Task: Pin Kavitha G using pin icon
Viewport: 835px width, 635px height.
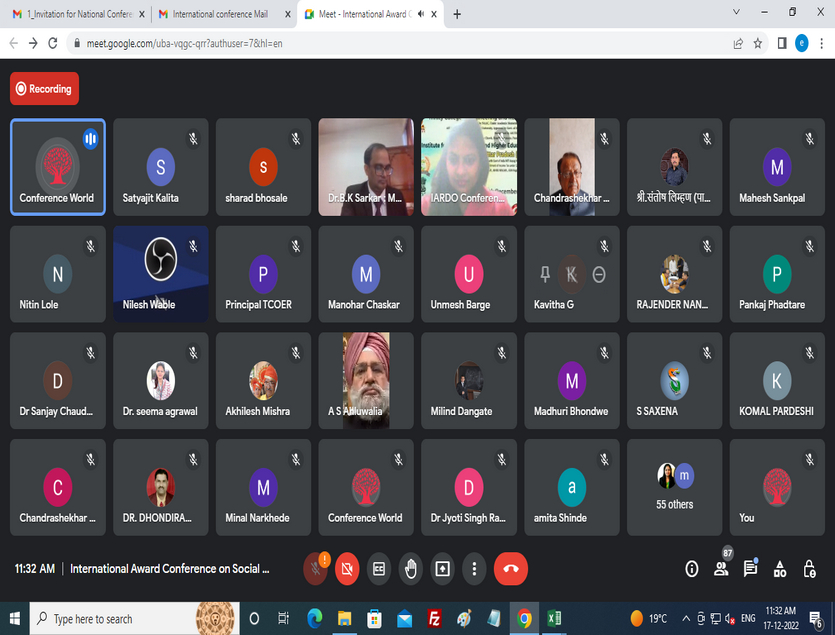Action: coord(545,274)
